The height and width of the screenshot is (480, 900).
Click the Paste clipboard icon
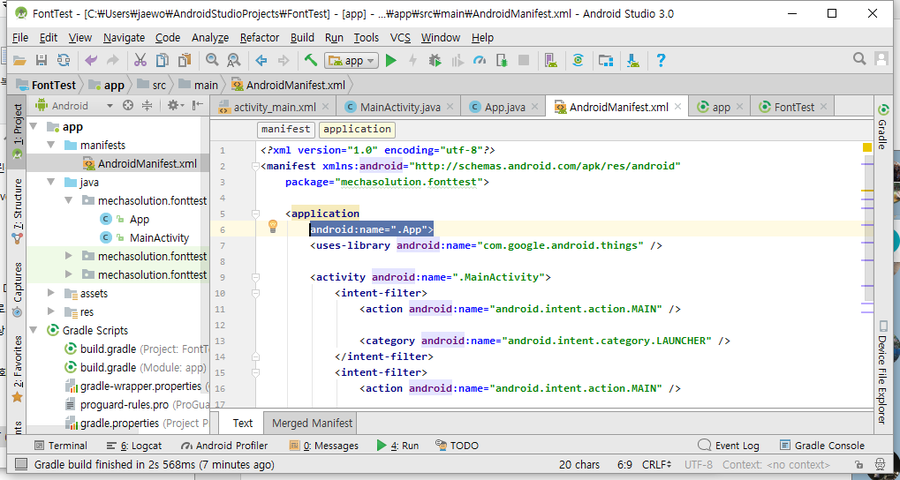point(184,60)
